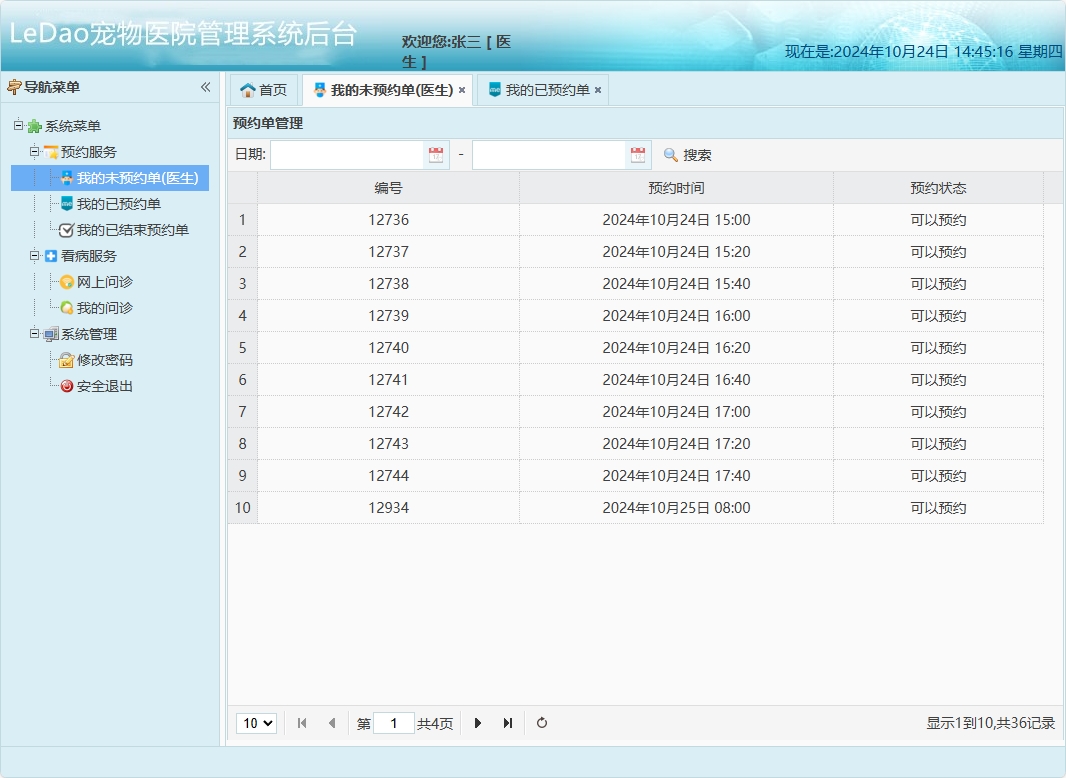The width and height of the screenshot is (1066, 778).
Task: Refresh the appointment list with reload icon
Action: click(541, 723)
